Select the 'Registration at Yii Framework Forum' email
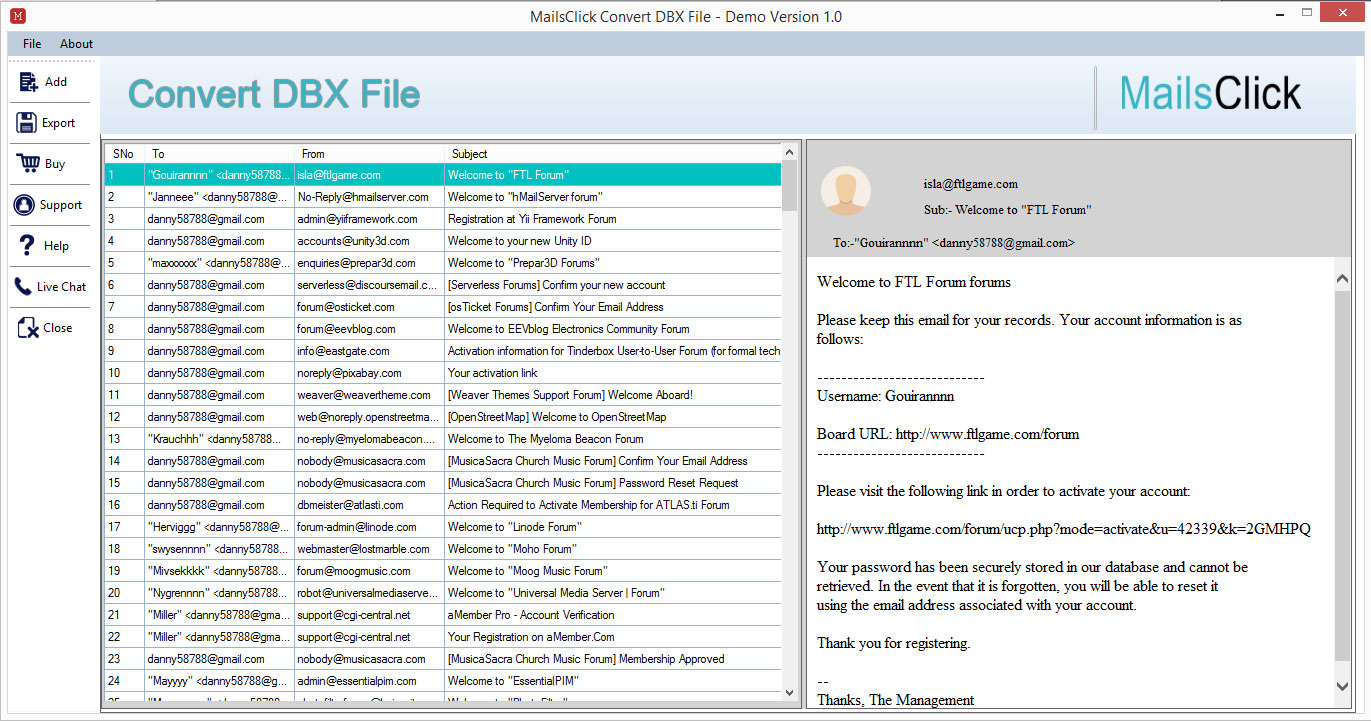1371x721 pixels. (x=443, y=219)
